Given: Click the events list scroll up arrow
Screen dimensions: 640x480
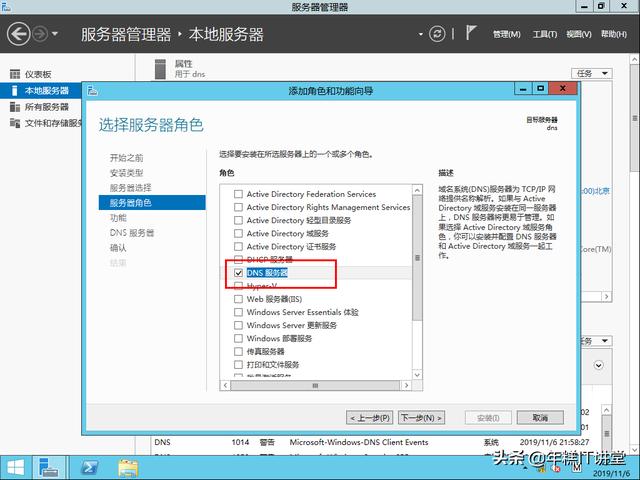Looking at the screenshot, I should 607,410.
